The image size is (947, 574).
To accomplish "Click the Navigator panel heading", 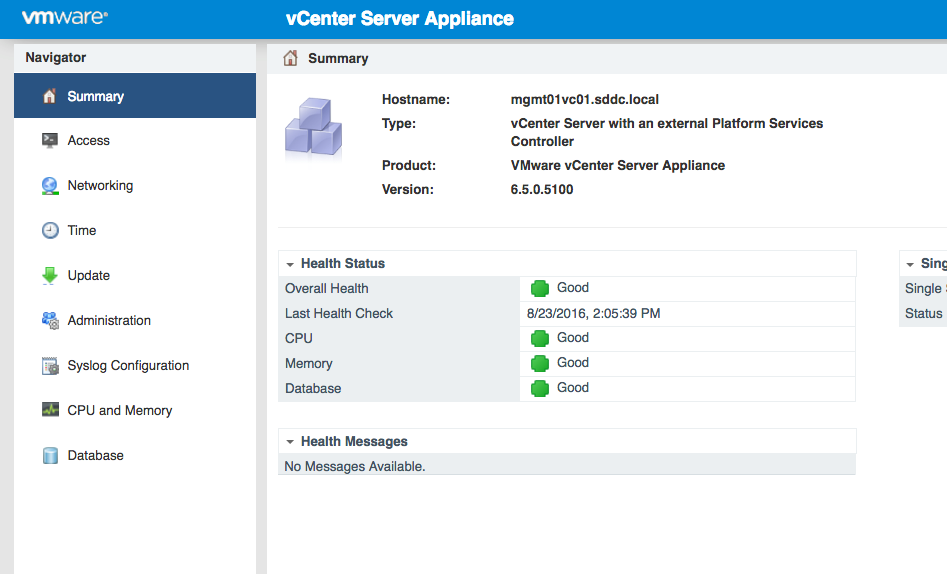I will click(56, 57).
